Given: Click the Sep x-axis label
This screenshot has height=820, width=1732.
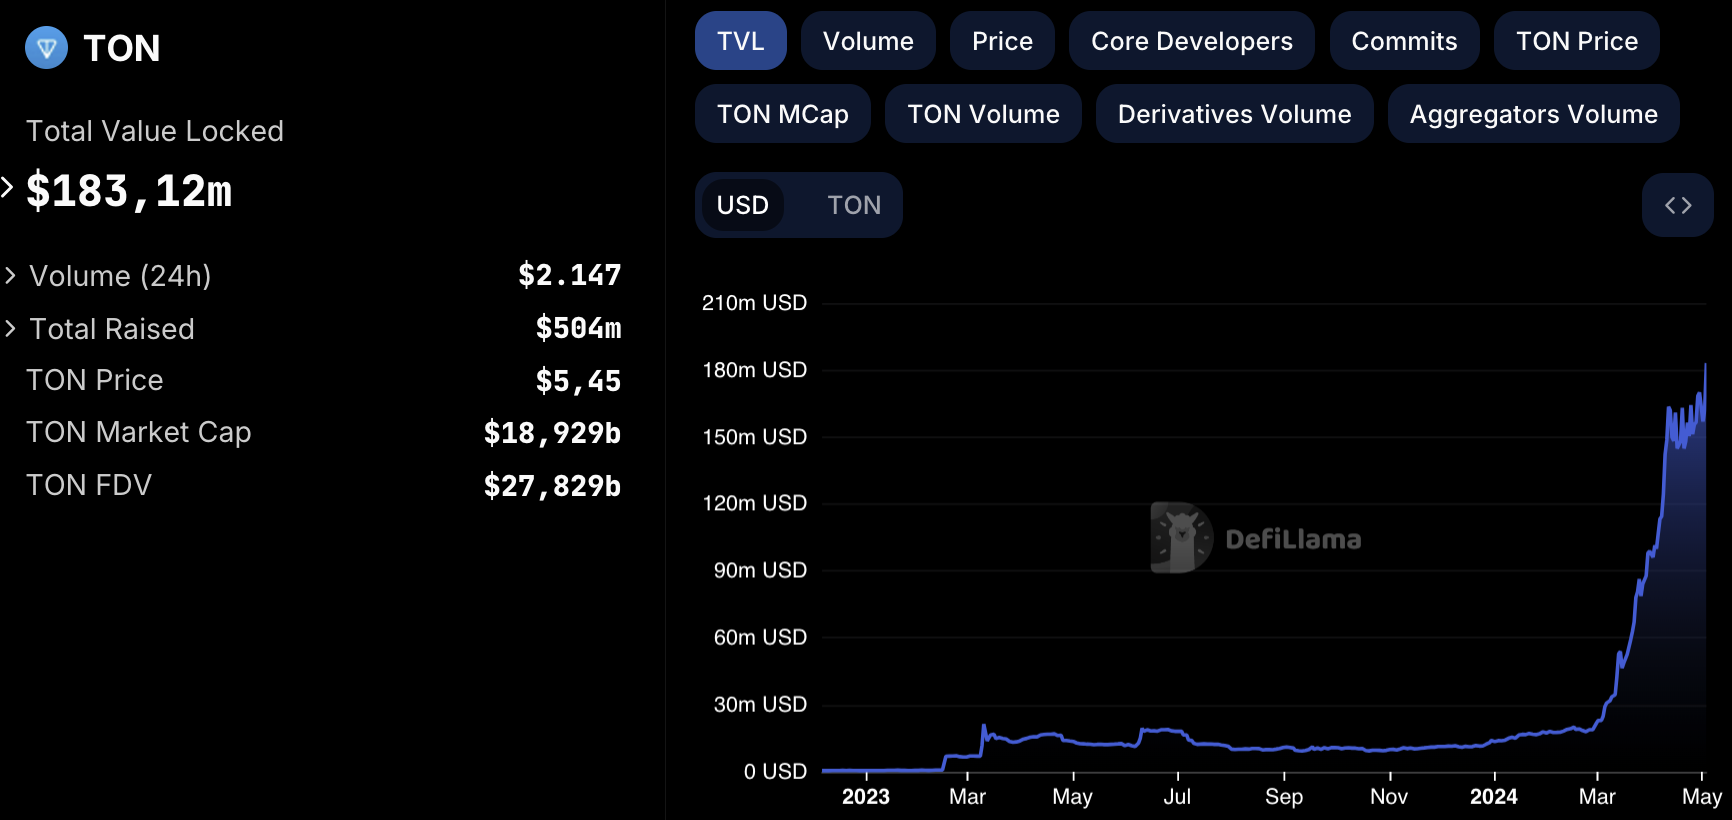Looking at the screenshot, I should [x=1283, y=797].
